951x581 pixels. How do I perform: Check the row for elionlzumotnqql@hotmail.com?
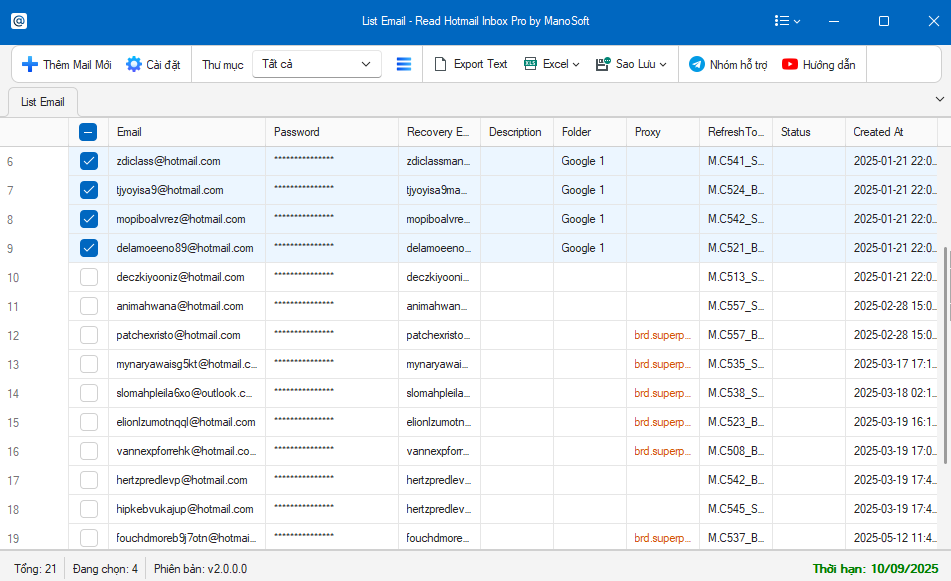pos(89,422)
